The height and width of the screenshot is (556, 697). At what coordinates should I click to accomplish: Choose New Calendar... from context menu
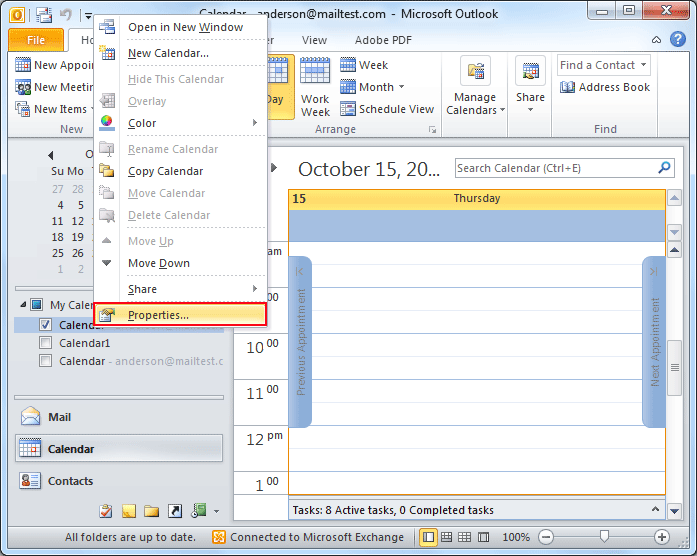pyautogui.click(x=180, y=53)
